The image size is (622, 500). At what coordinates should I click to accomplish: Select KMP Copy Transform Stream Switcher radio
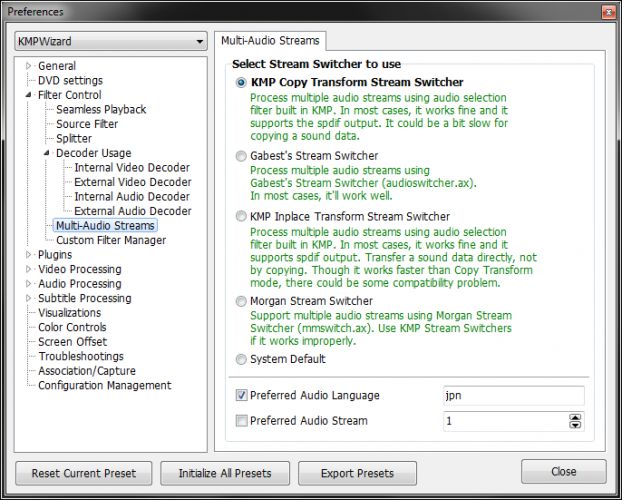241,83
